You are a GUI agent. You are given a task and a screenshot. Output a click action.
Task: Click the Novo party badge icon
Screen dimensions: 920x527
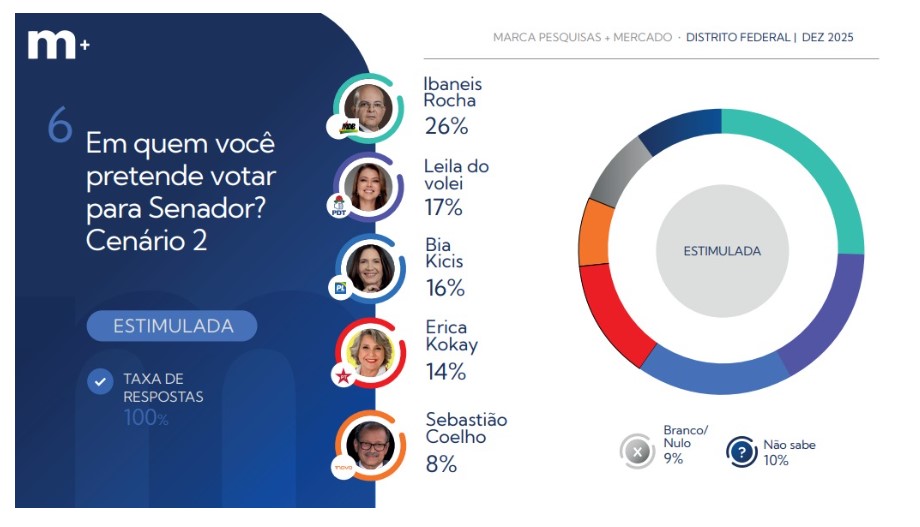[341, 467]
